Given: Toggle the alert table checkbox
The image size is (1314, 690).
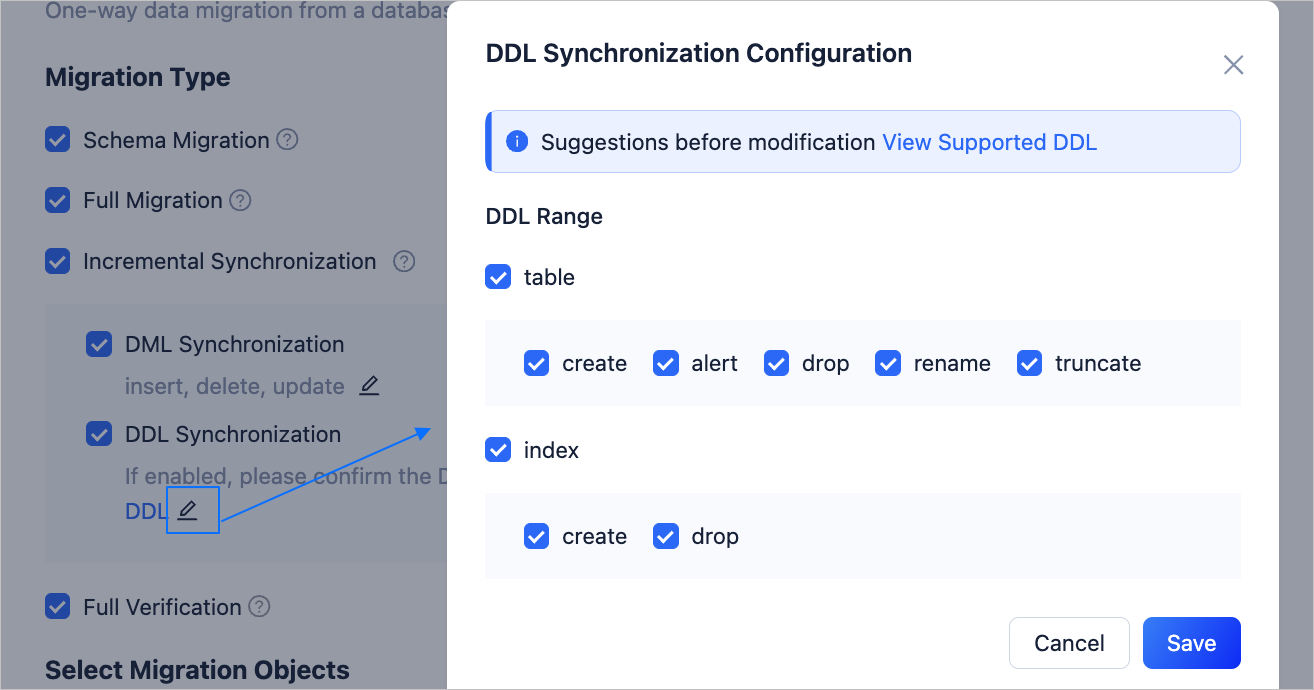Looking at the screenshot, I should click(x=666, y=363).
